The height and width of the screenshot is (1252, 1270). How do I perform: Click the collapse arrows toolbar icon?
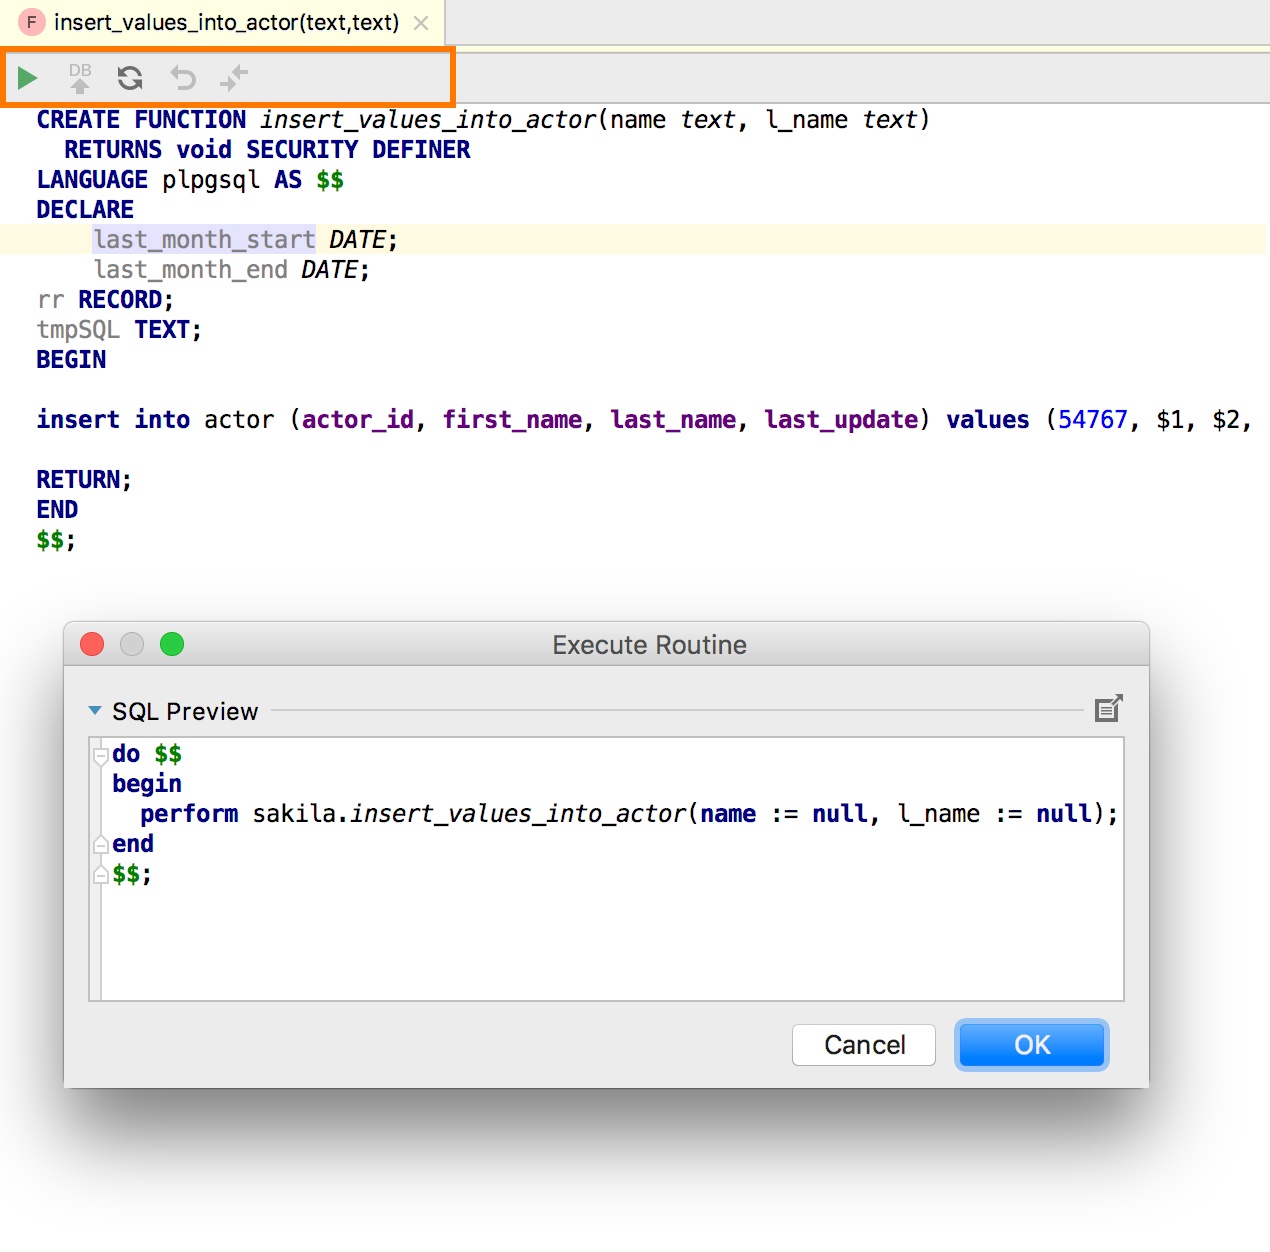pos(234,78)
